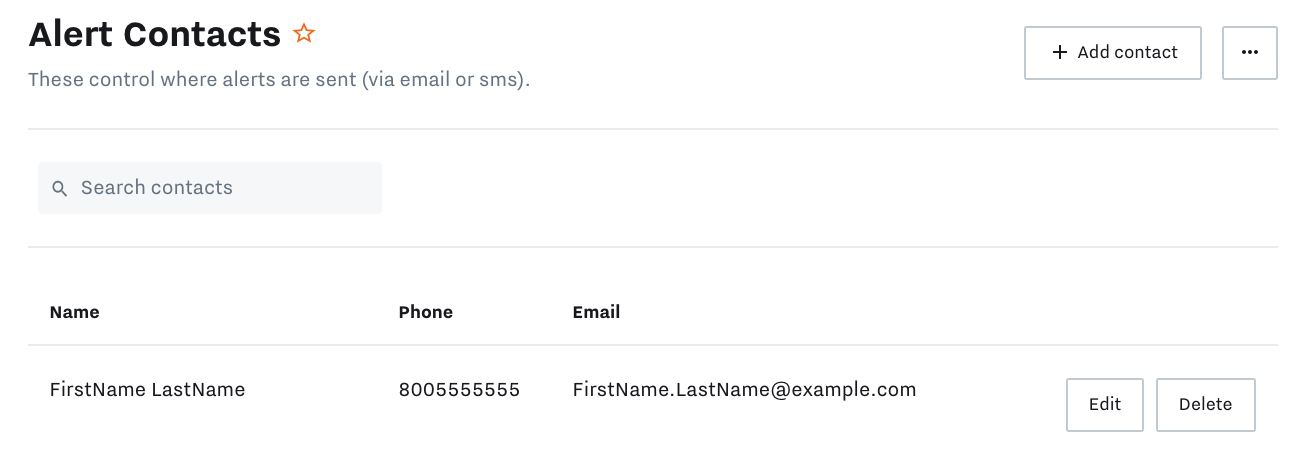1294x458 pixels.
Task: Sort by the Name column header
Action: [x=75, y=312]
